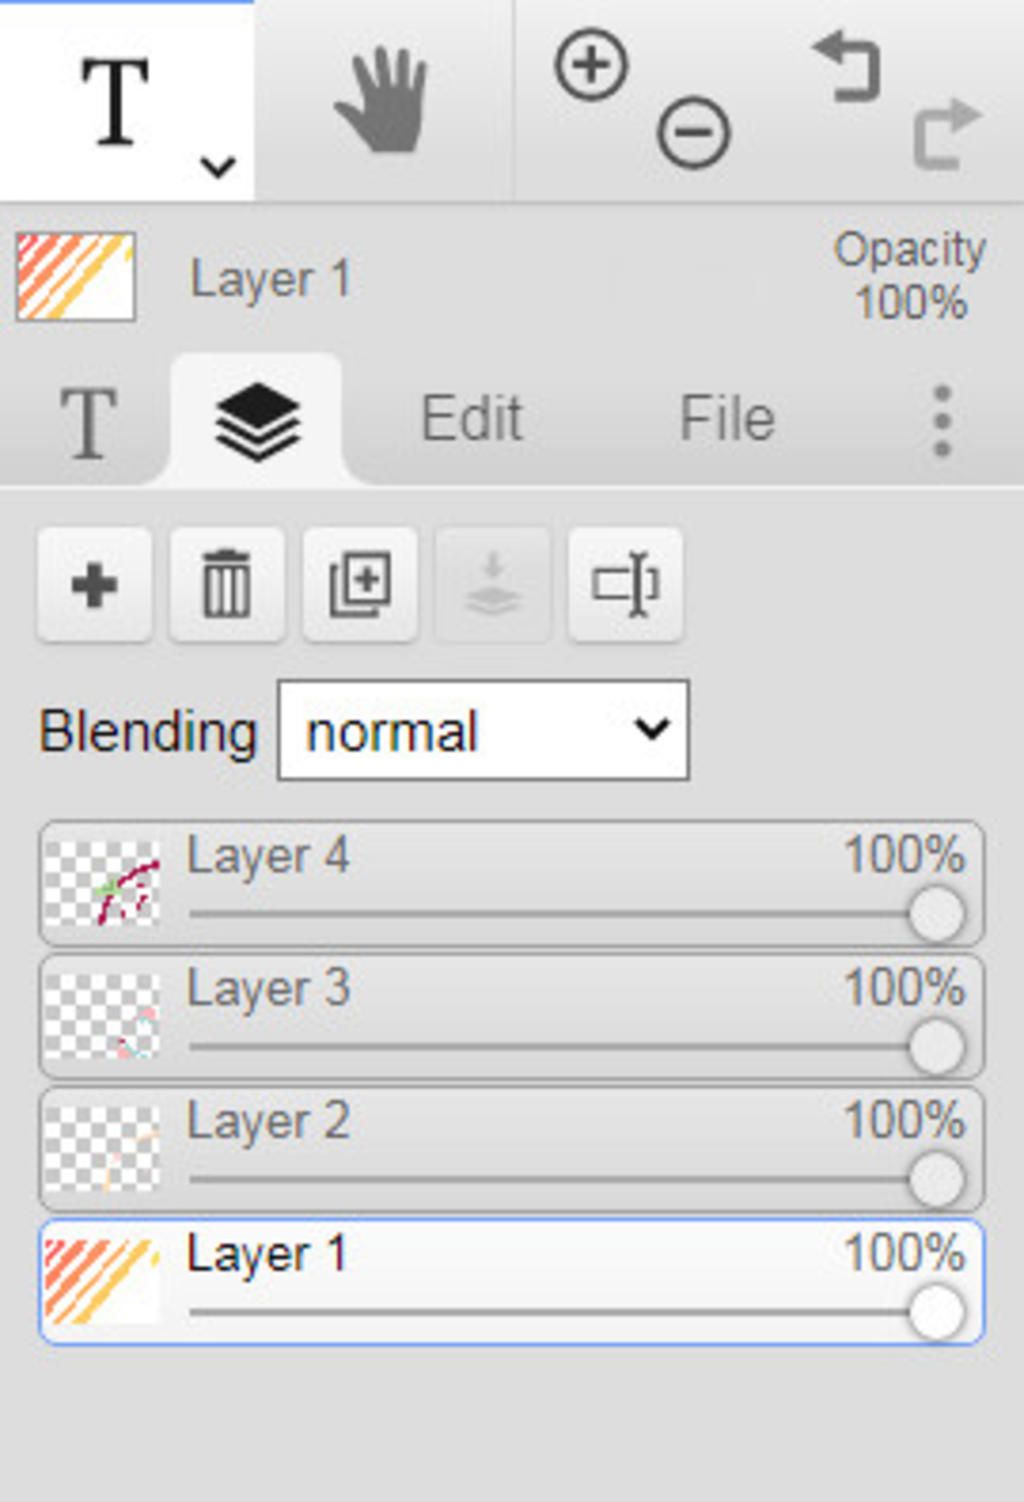Select Layer 3 in the layer list
This screenshot has height=1502, width=1024.
511,1017
